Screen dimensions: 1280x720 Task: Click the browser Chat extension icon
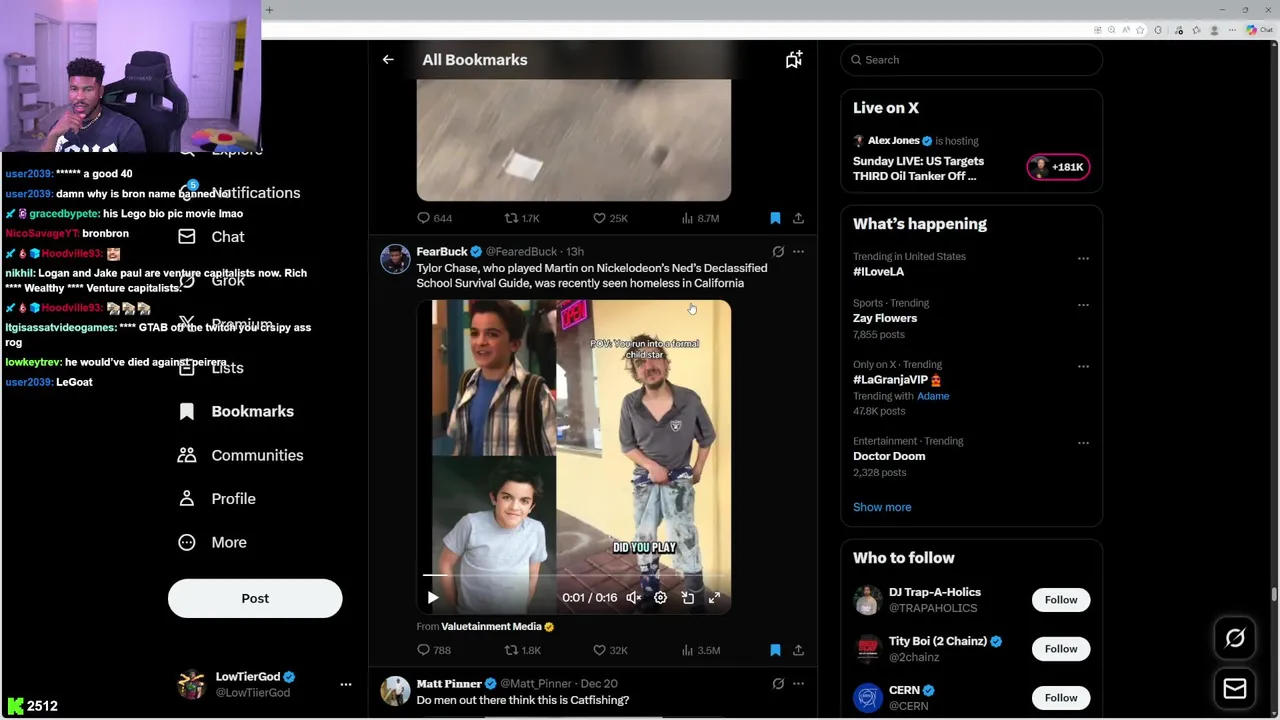click(x=1259, y=30)
